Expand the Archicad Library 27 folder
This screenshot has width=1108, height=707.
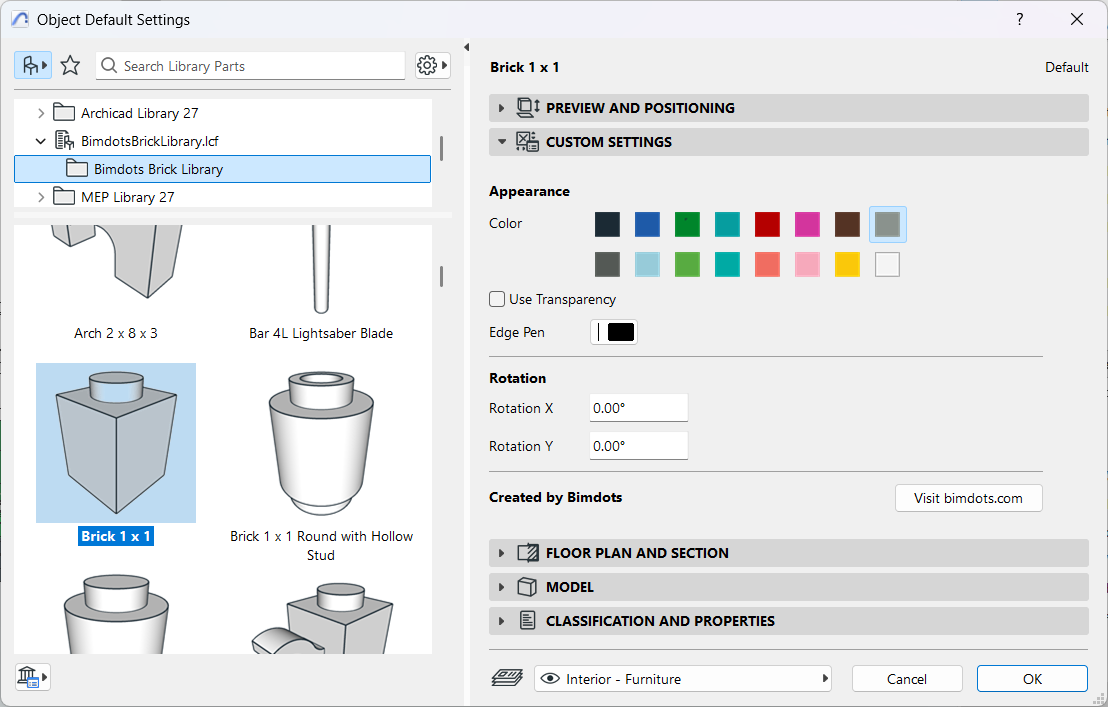tap(41, 113)
